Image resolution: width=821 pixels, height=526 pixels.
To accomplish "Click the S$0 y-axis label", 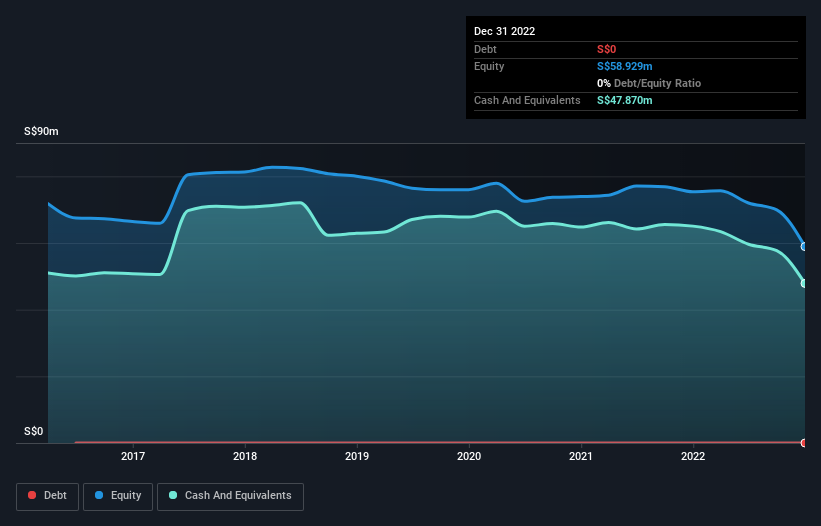I will coord(34,431).
